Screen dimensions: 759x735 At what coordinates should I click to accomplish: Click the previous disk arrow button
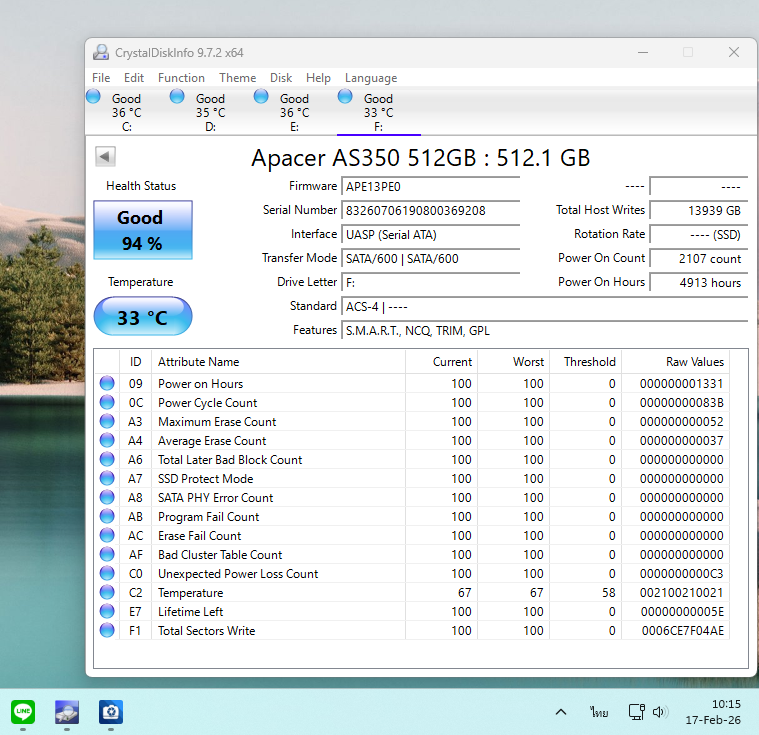coord(105,156)
